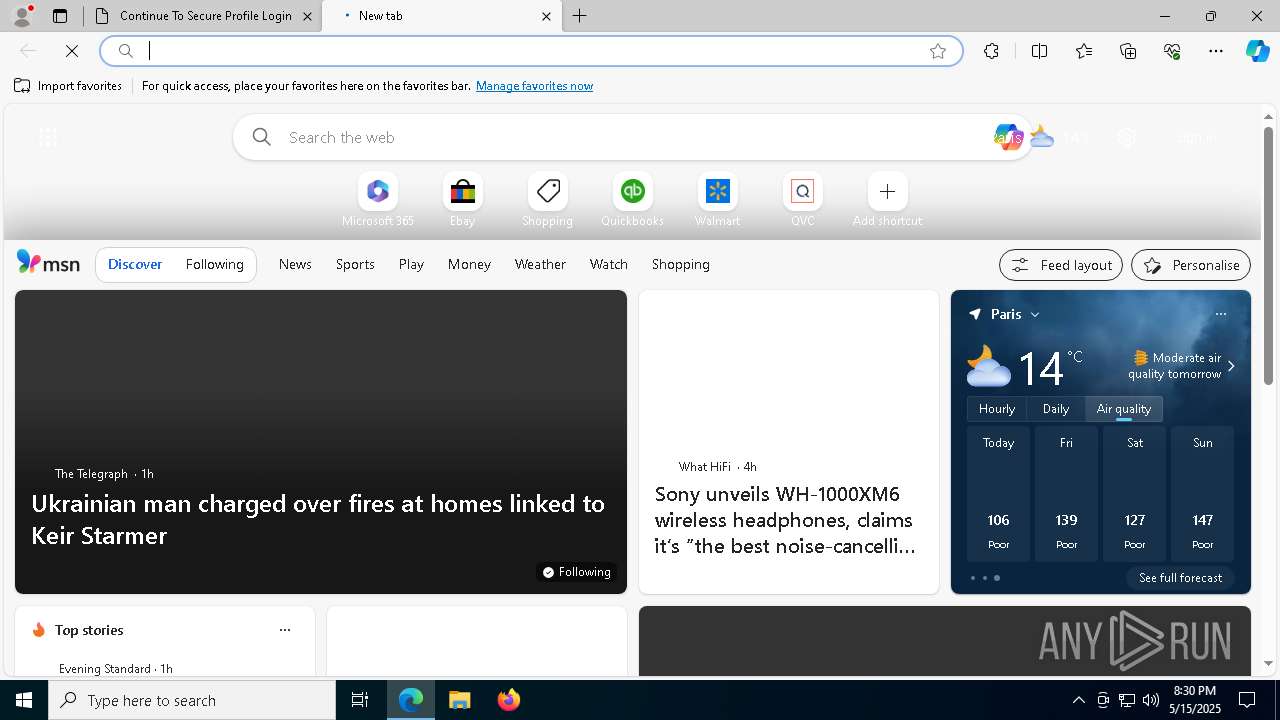This screenshot has height=720, width=1280.
Task: Open the tab actions menu icon
Action: (60, 16)
